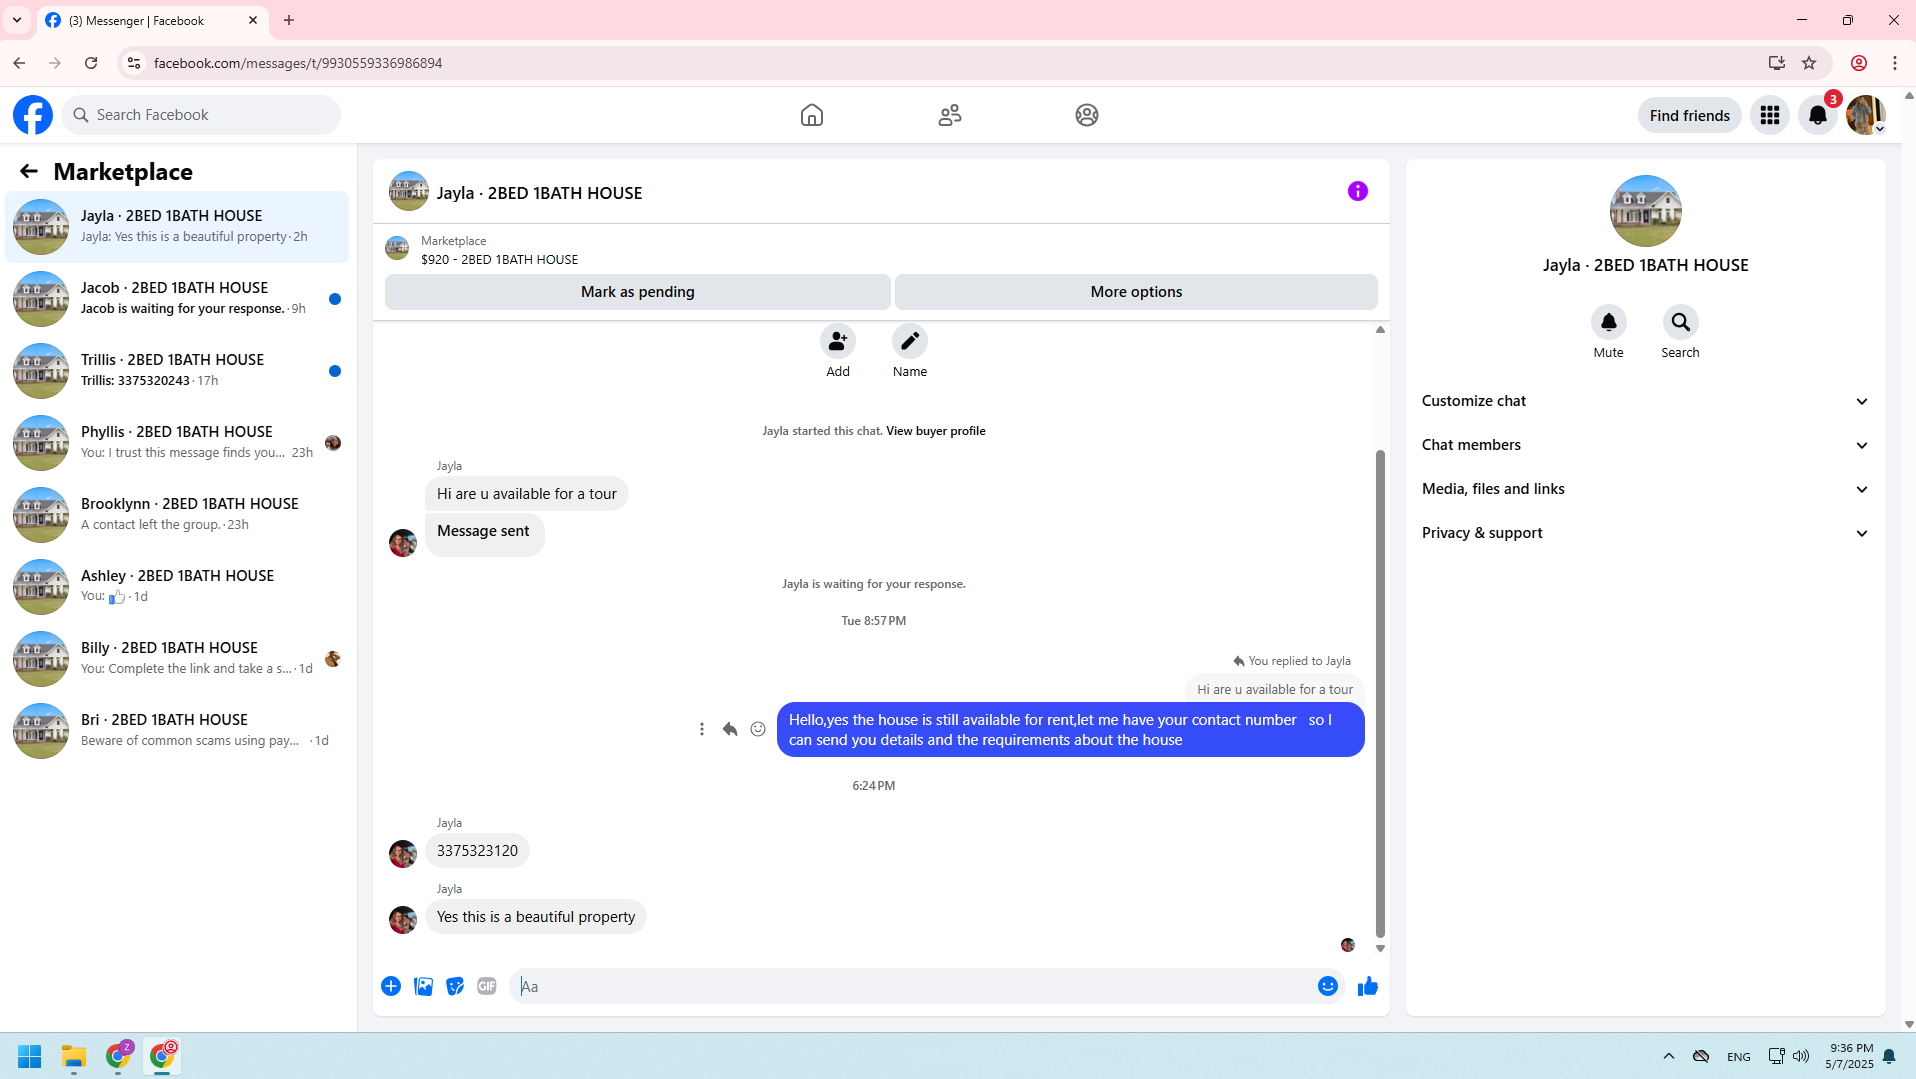
Task: Reload the browser page
Action: pos(91,63)
